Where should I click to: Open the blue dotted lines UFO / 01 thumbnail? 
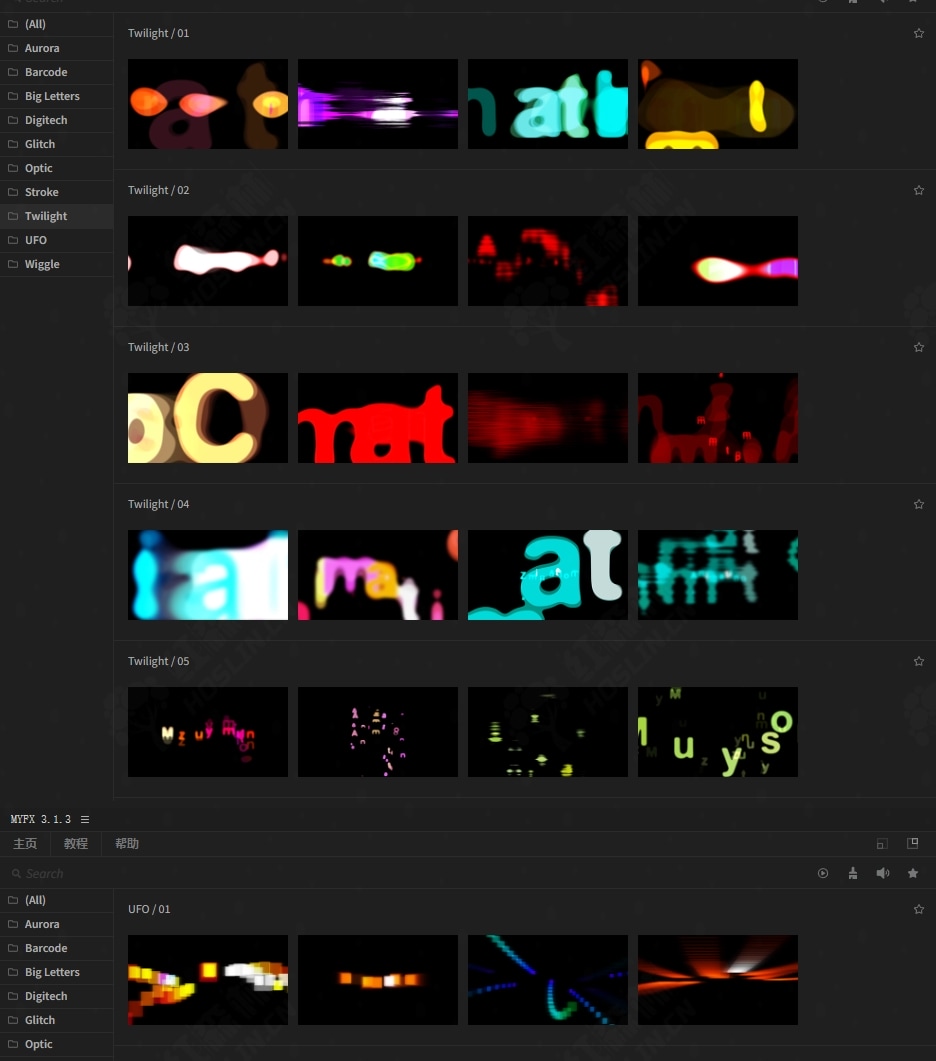point(548,980)
